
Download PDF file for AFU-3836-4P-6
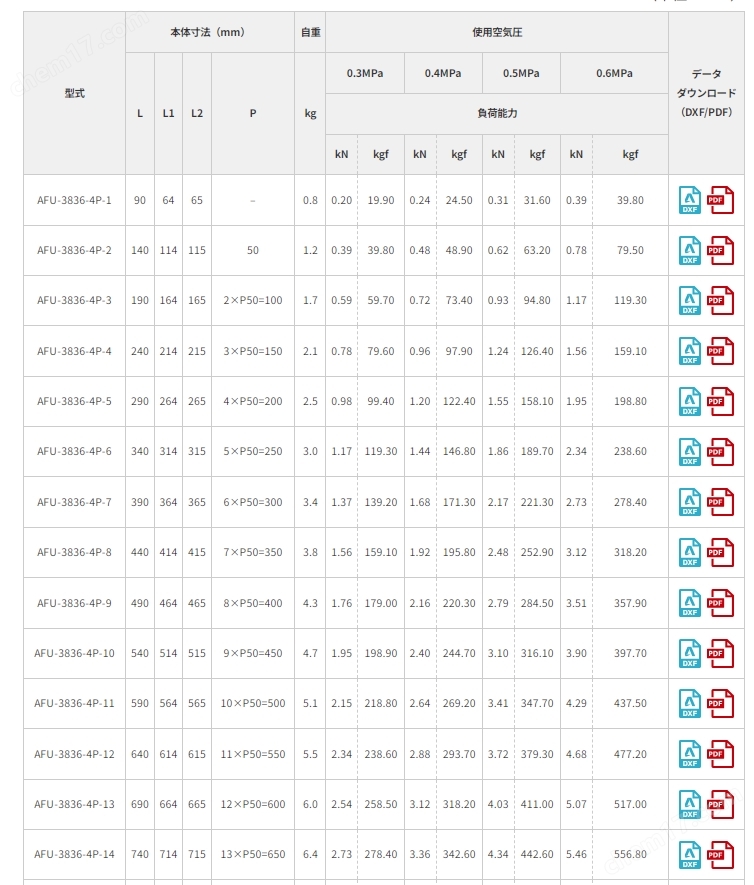[x=720, y=452]
